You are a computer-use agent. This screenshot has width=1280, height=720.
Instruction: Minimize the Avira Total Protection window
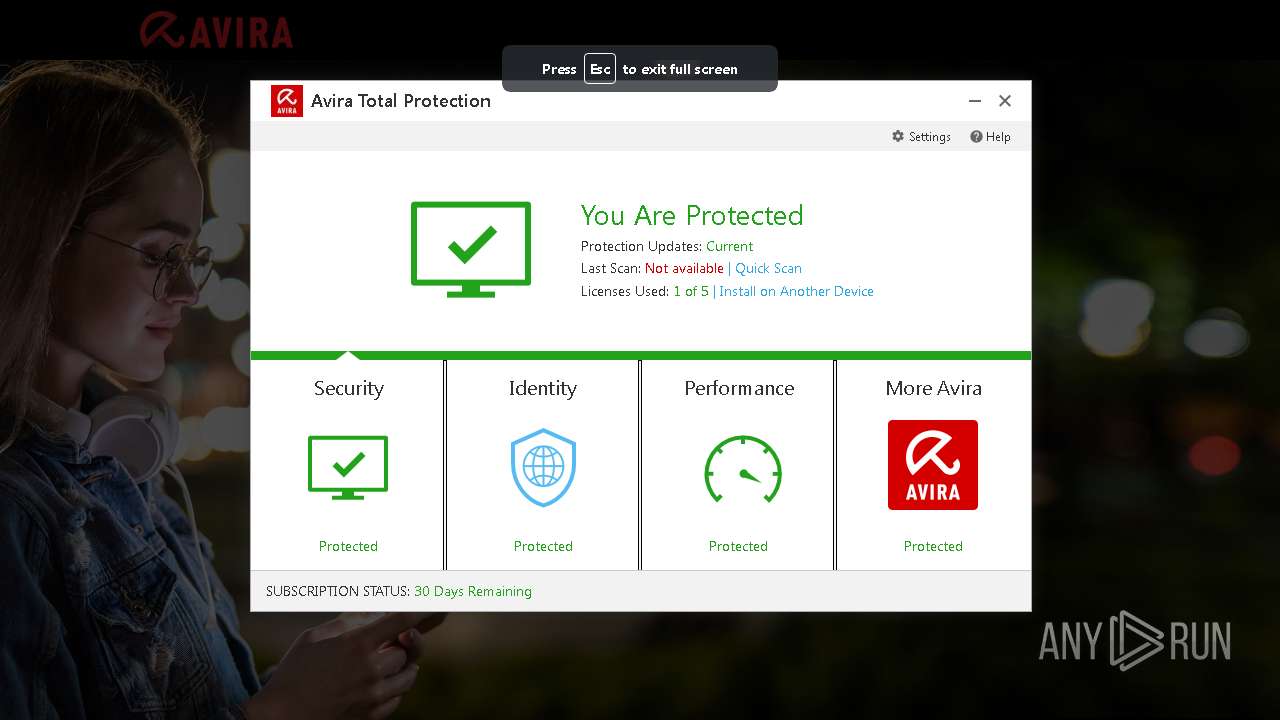coord(975,101)
